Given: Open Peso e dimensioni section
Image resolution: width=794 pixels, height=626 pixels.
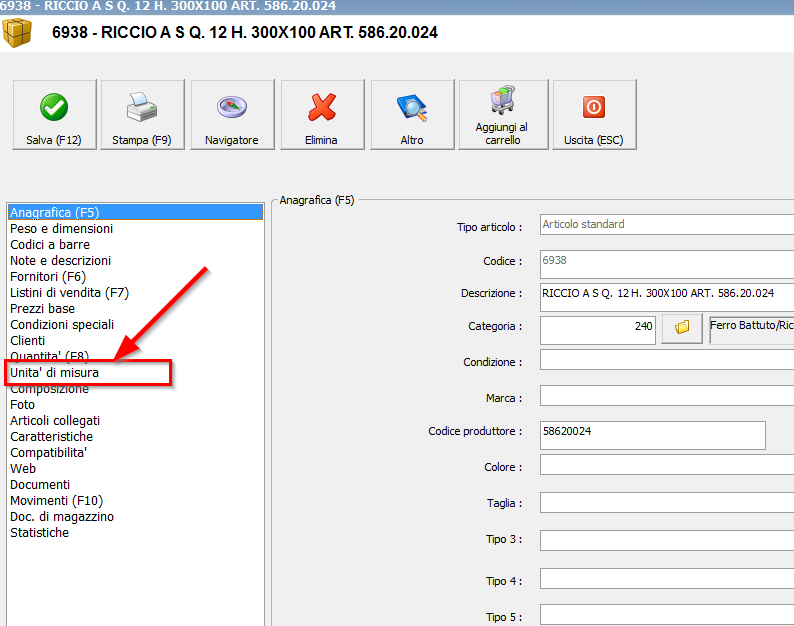Looking at the screenshot, I should pyautogui.click(x=136, y=228).
